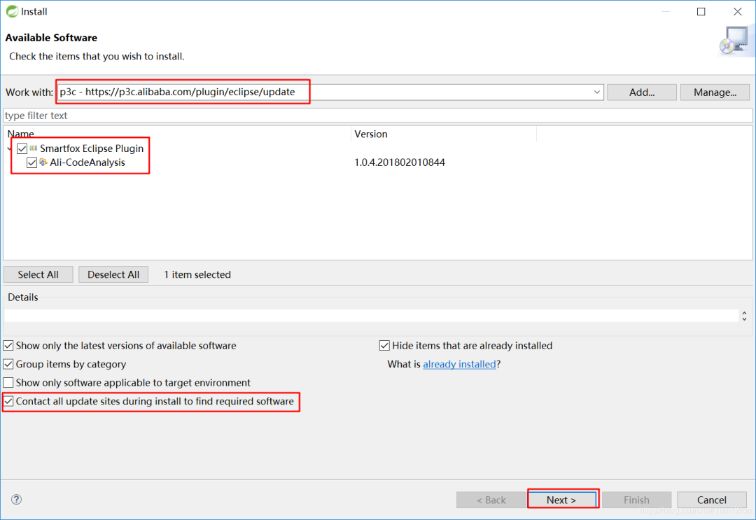The width and height of the screenshot is (756, 520).
Task: Click the Next > button
Action: tap(563, 499)
